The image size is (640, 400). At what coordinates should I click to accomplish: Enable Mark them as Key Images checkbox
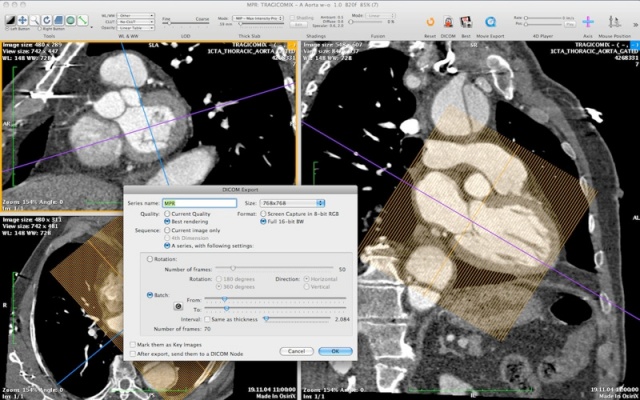[135, 343]
